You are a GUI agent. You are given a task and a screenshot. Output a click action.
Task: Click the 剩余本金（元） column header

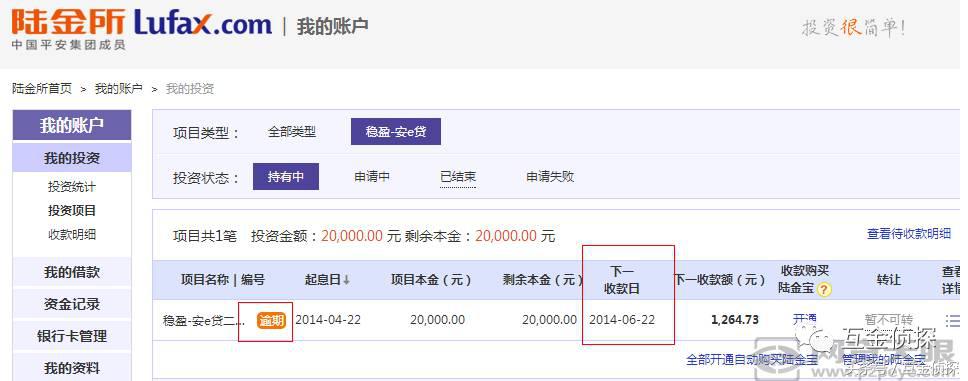(x=543, y=280)
